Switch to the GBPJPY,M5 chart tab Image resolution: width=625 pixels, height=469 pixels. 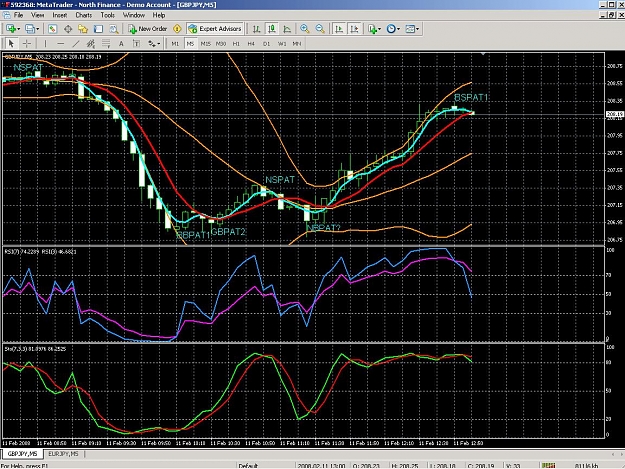point(22,454)
